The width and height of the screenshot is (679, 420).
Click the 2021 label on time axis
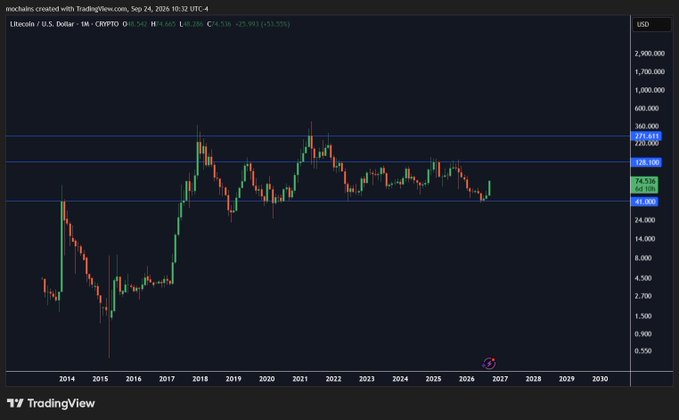click(x=300, y=379)
